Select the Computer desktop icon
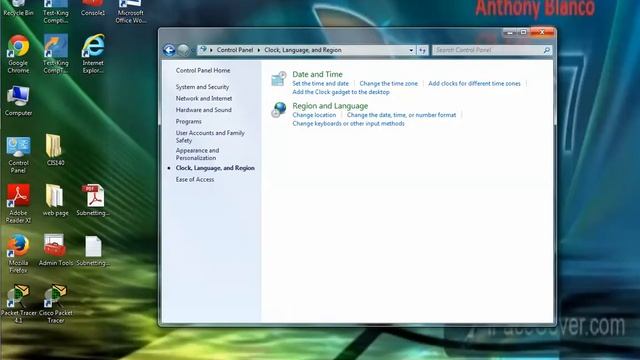This screenshot has height=360, width=640. [x=18, y=96]
